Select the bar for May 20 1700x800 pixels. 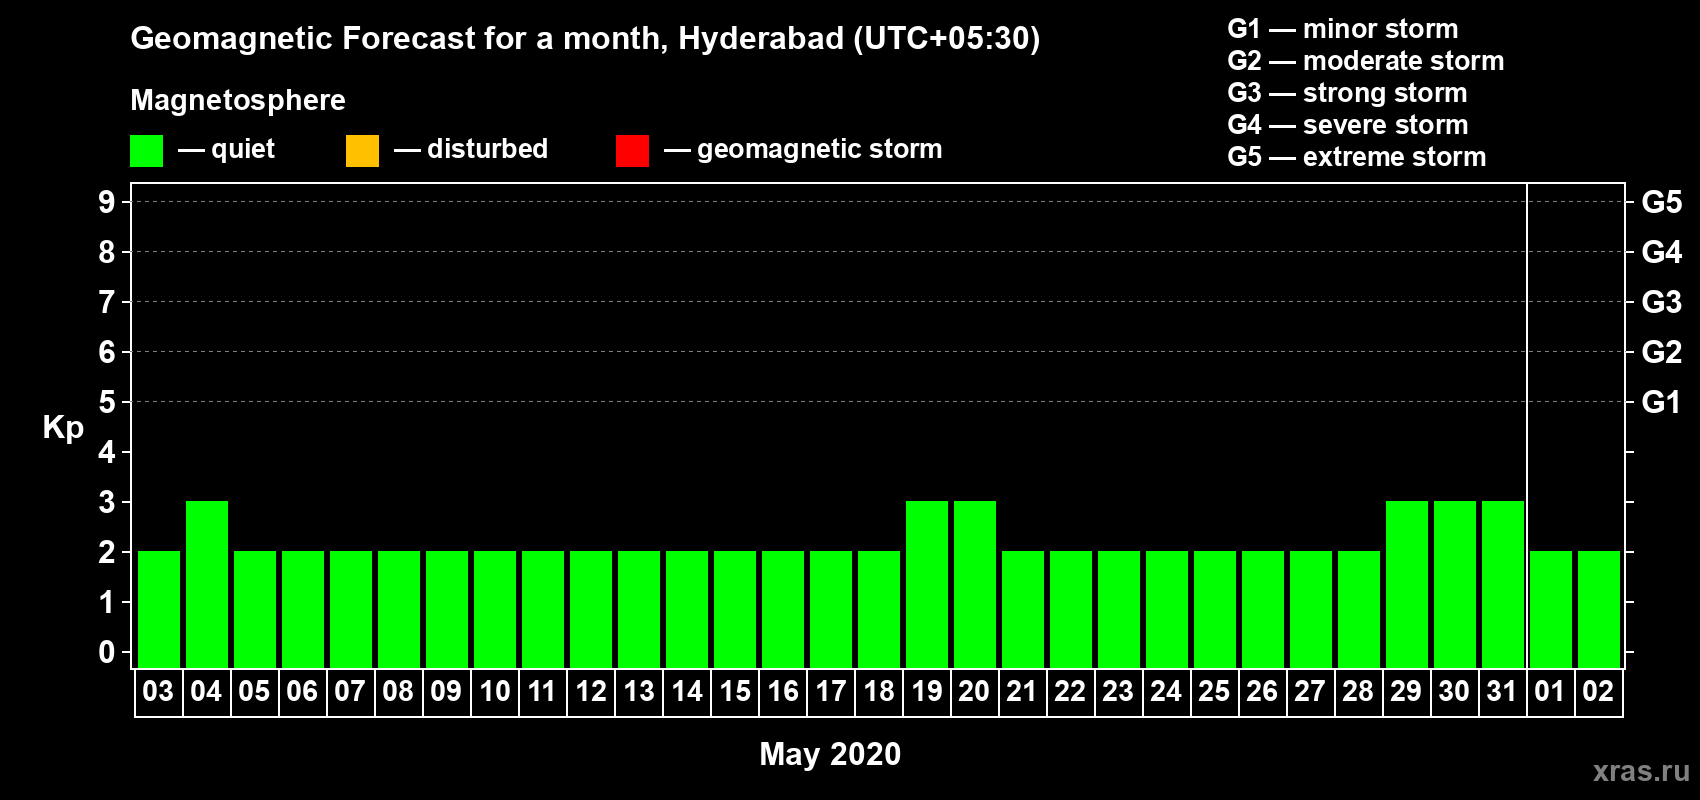[x=975, y=584]
